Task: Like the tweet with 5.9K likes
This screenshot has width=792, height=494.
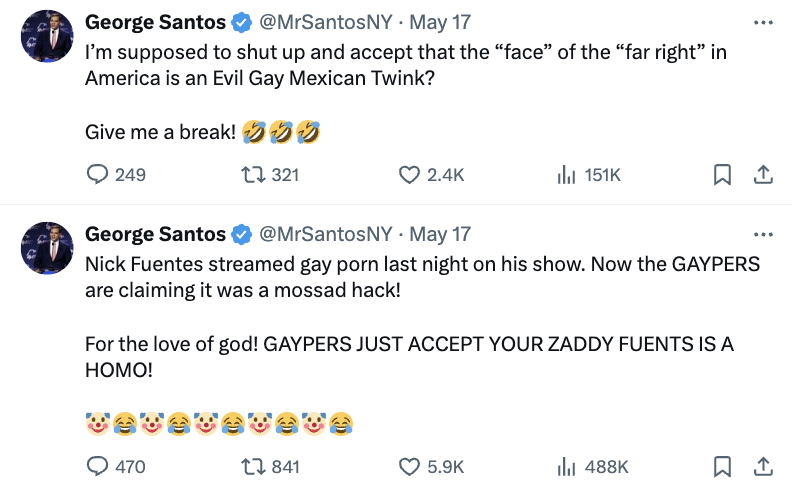Action: (409, 466)
